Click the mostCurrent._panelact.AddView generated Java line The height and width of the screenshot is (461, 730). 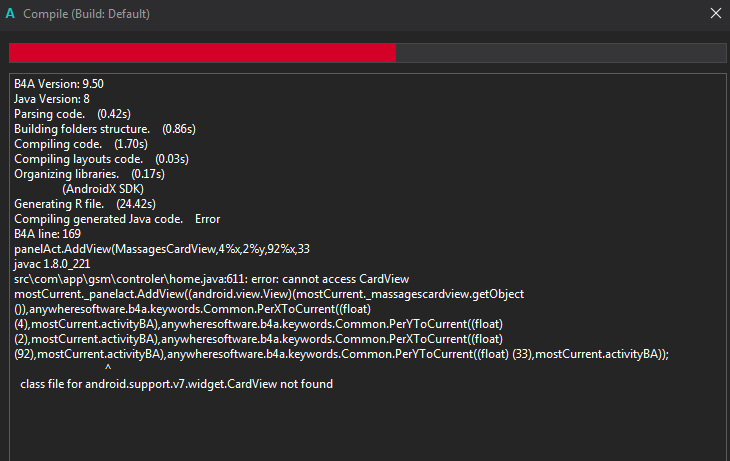[269, 293]
